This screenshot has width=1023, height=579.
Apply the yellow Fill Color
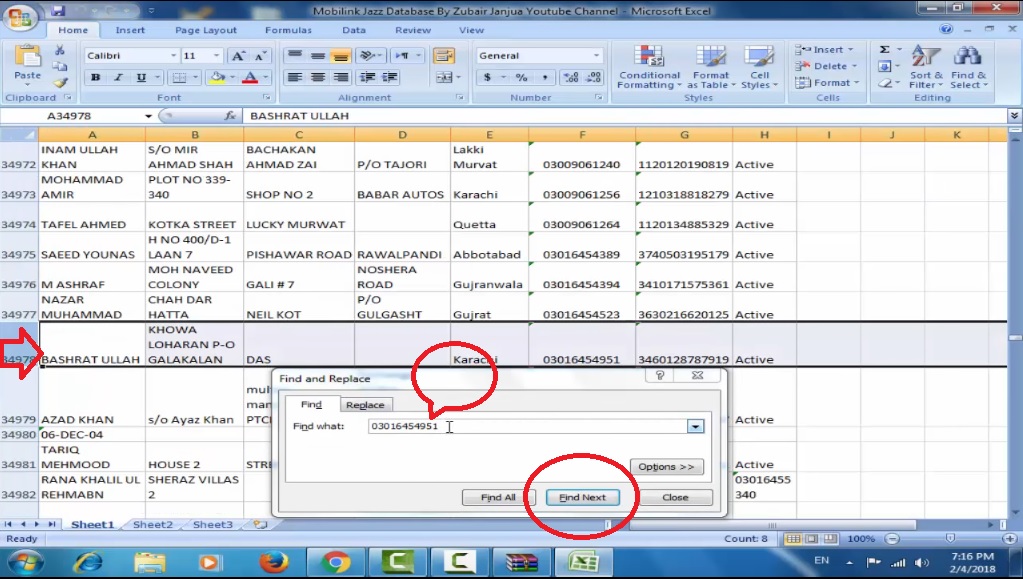(x=217, y=78)
